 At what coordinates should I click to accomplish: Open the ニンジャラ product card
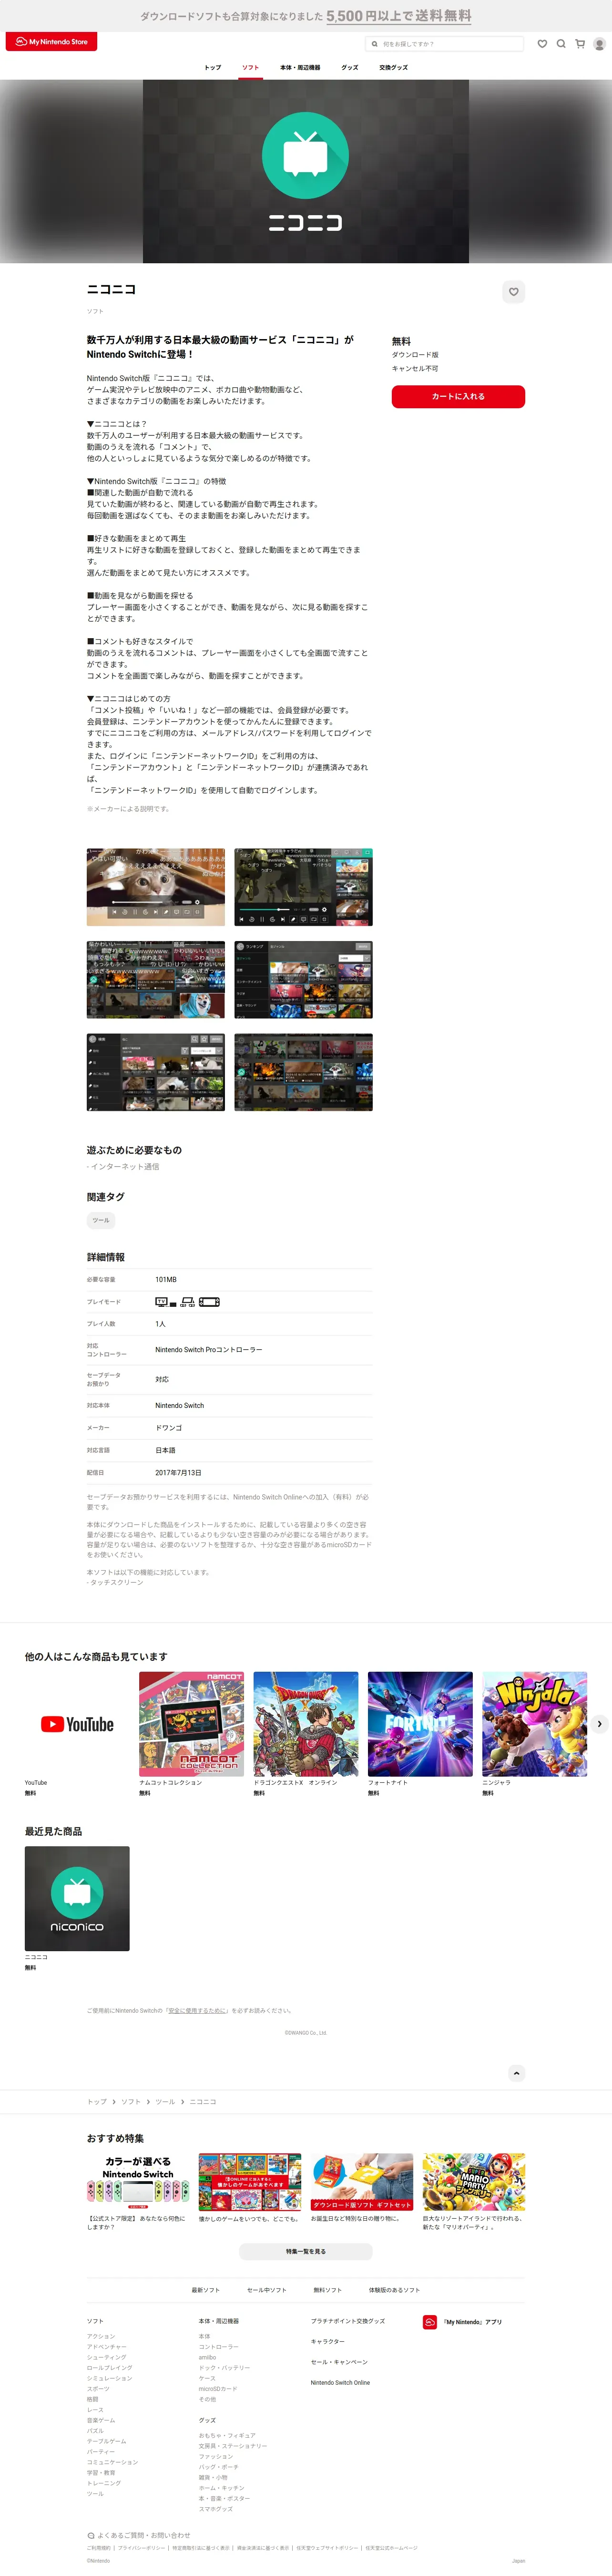tap(535, 1733)
